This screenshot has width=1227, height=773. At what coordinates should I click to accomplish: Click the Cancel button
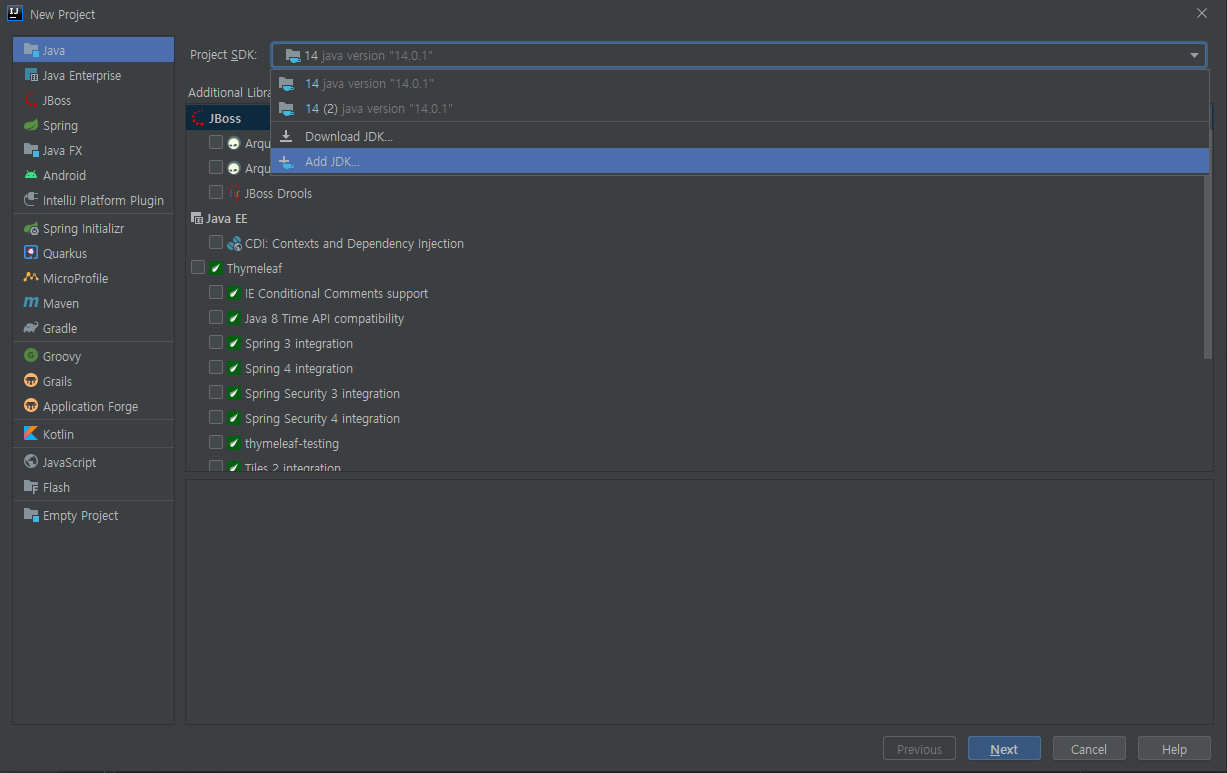coord(1089,749)
